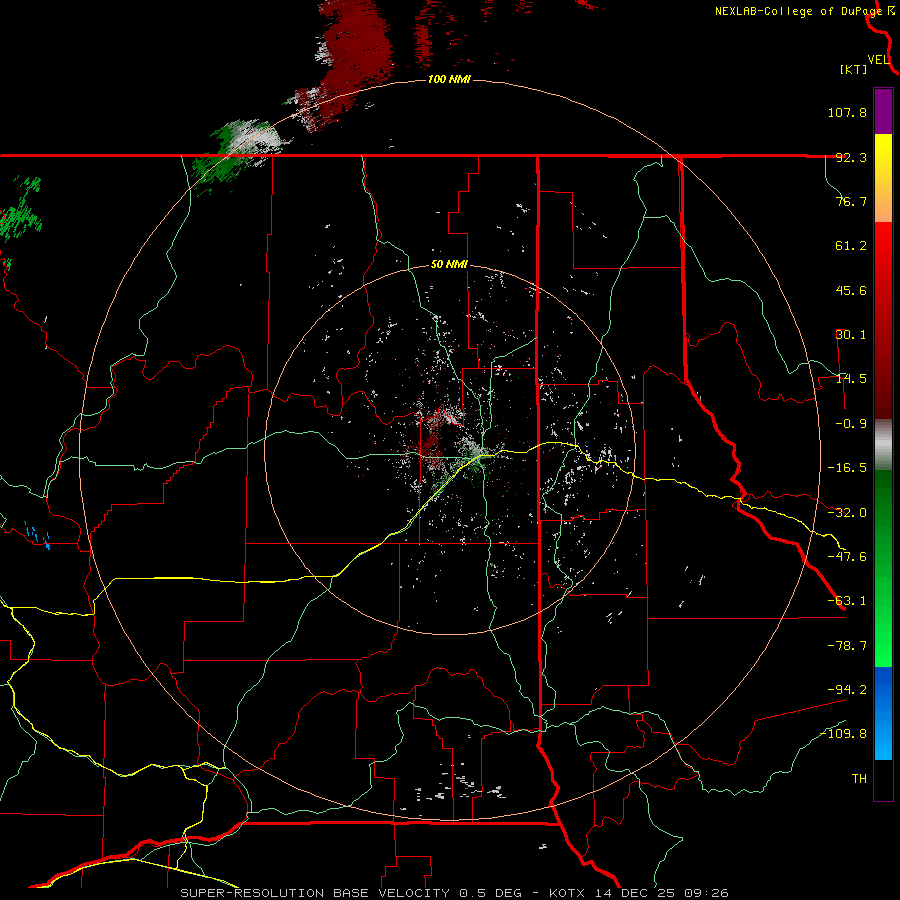Select the 61.2 scale value
Viewport: 900px width, 900px height.
click(x=851, y=246)
